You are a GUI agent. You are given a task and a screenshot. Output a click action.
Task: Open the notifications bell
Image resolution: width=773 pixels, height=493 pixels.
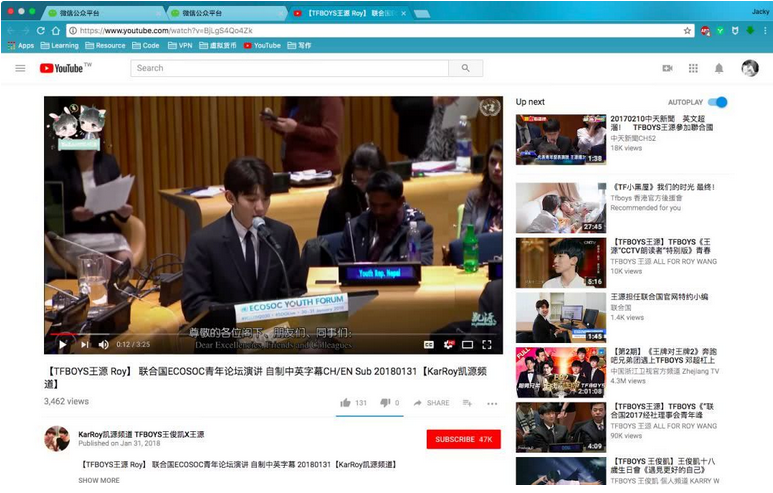tap(719, 68)
